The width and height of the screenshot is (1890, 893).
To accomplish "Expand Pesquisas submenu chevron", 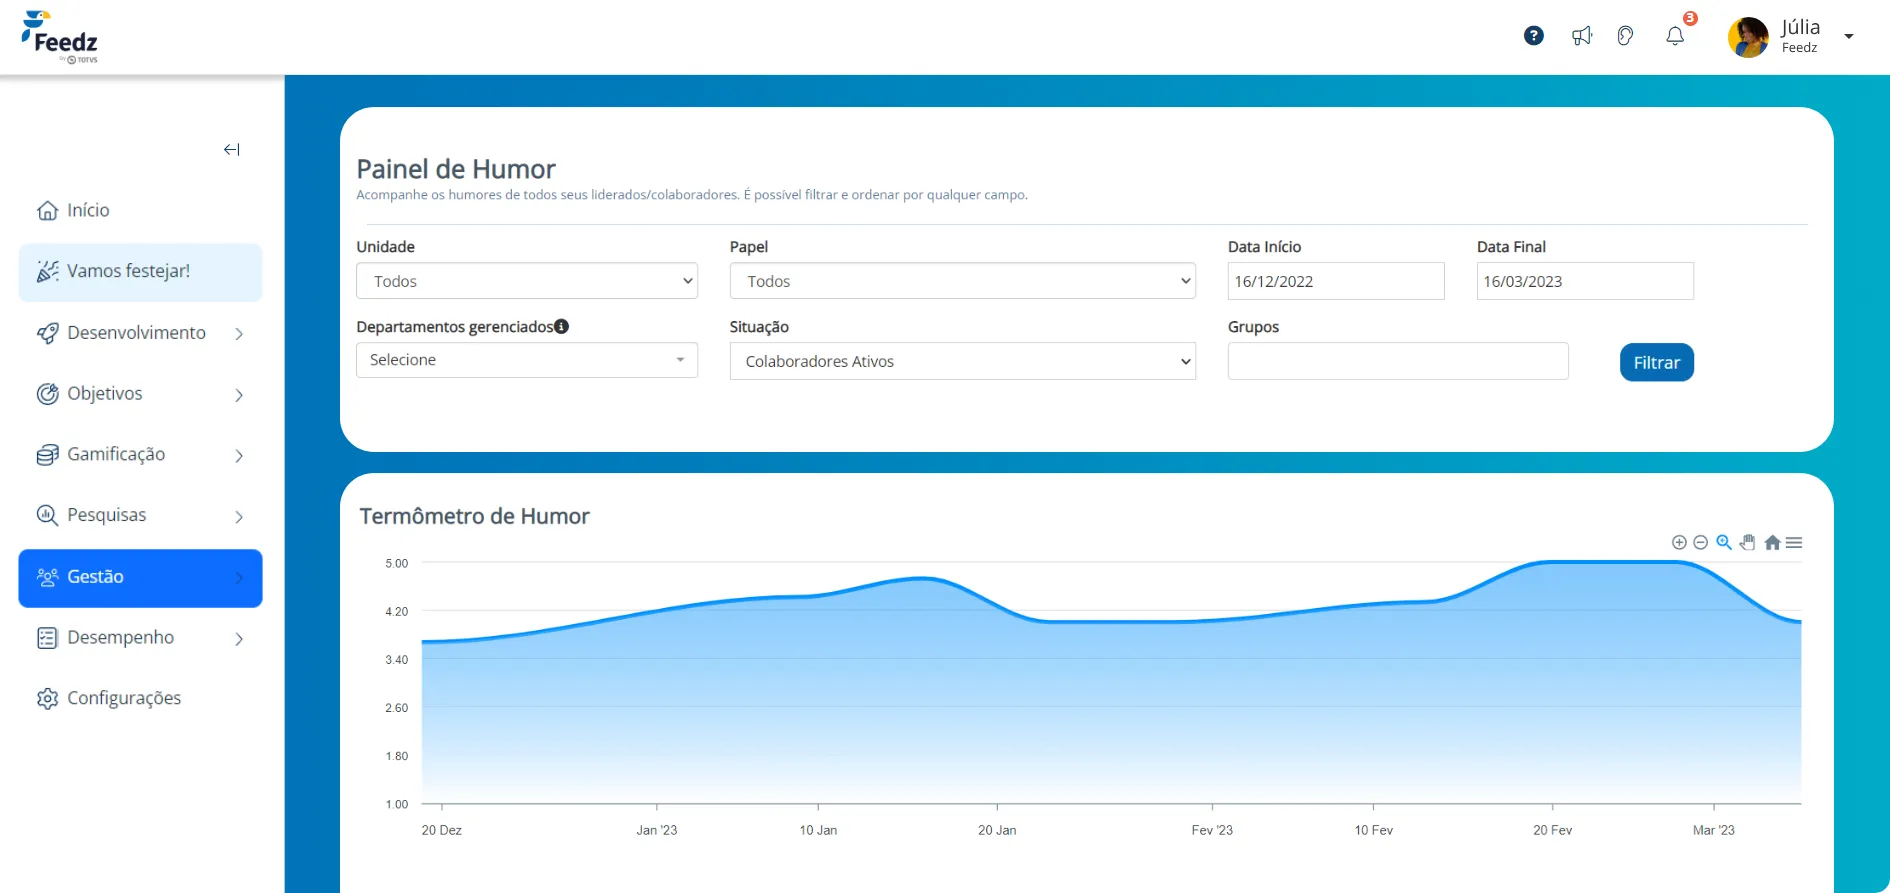I will [239, 517].
